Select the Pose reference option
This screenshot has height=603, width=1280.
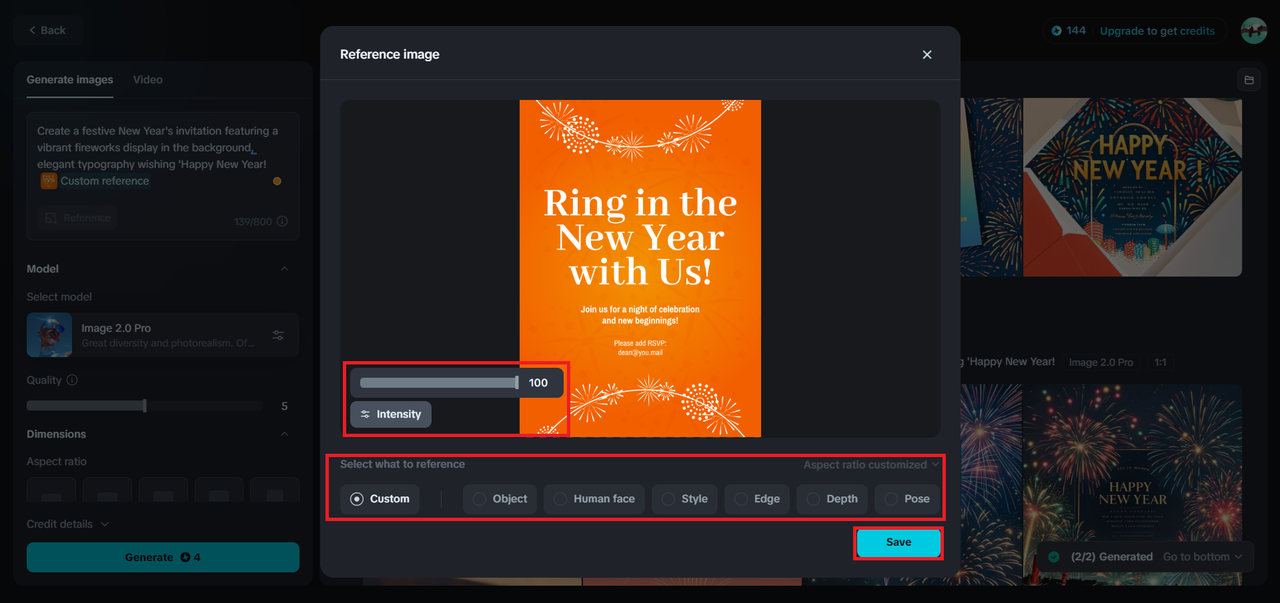pos(906,499)
